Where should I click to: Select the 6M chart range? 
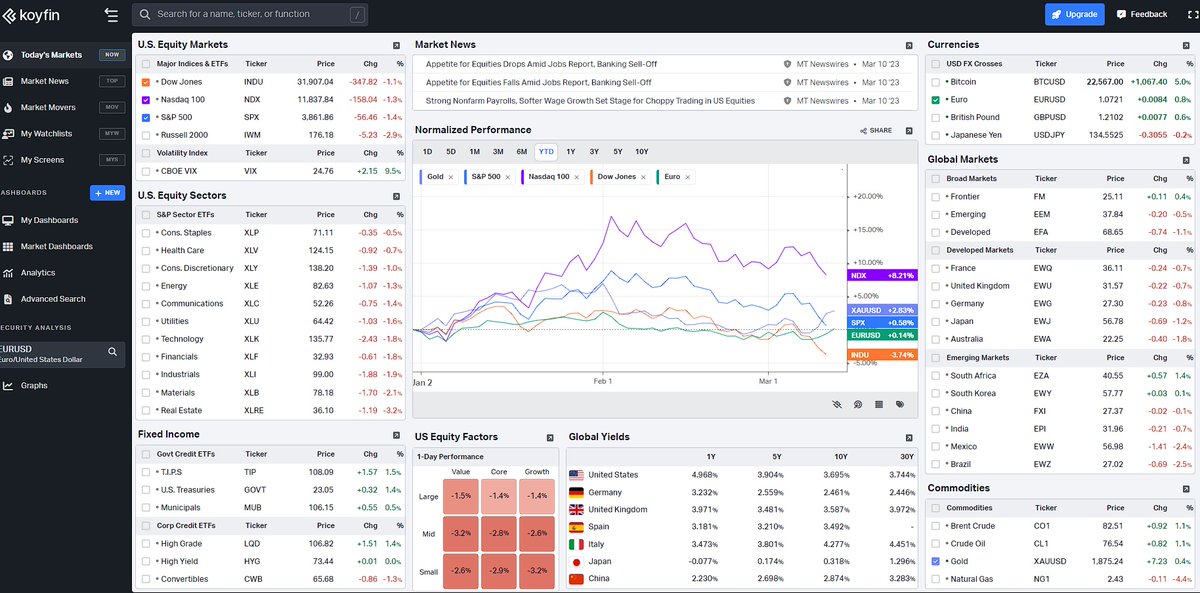[x=522, y=152]
